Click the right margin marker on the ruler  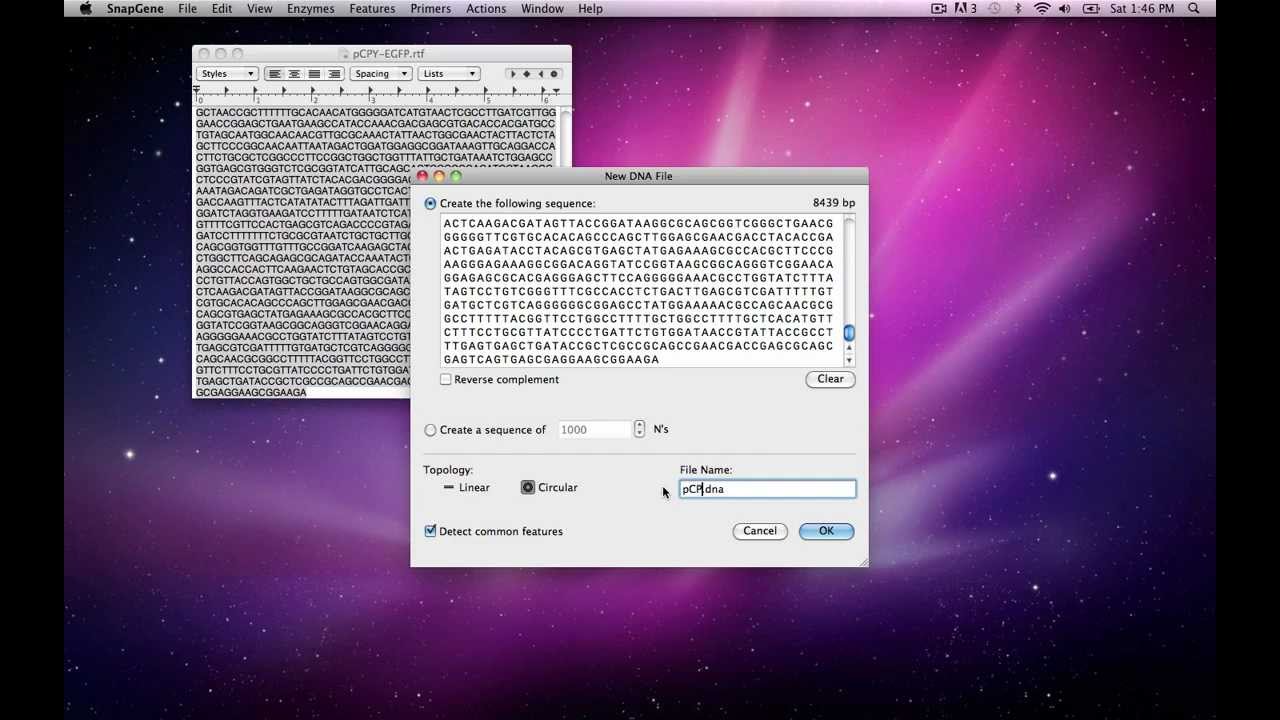(x=556, y=91)
